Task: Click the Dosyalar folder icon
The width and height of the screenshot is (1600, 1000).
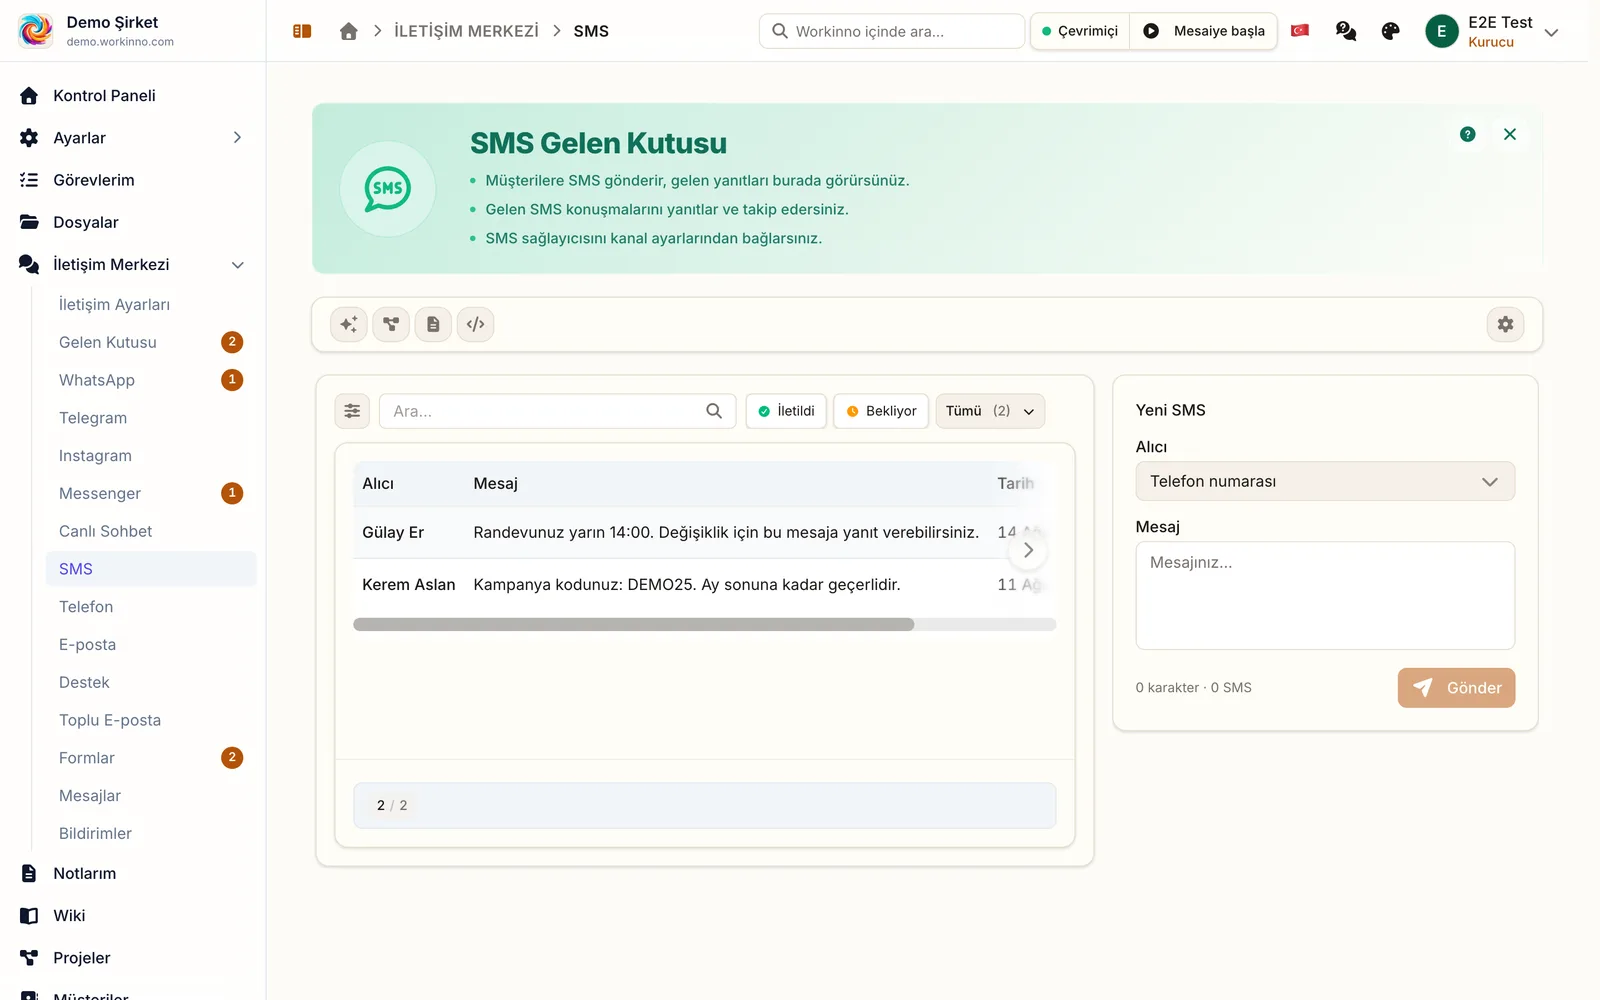Action: (x=29, y=222)
